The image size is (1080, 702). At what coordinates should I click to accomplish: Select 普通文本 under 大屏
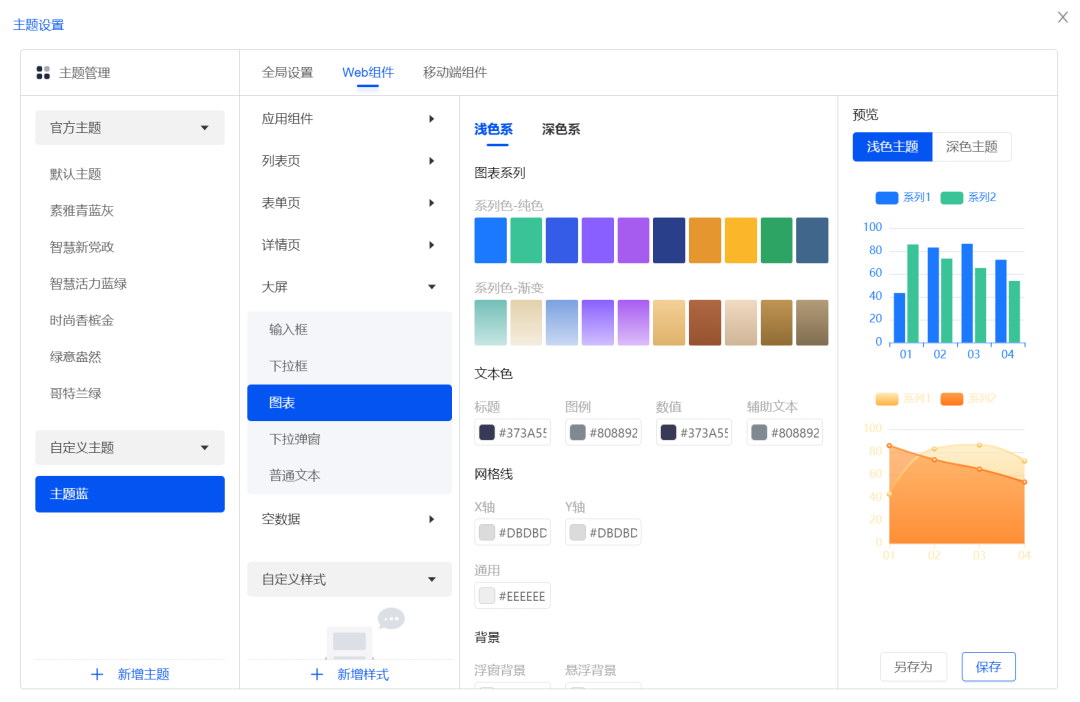point(349,475)
